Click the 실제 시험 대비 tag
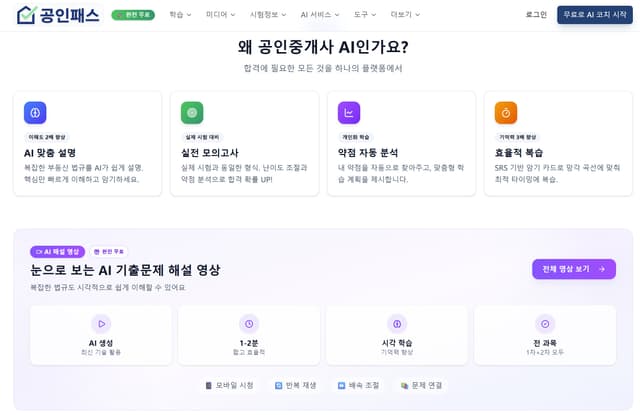The height and width of the screenshot is (415, 640). point(202,137)
